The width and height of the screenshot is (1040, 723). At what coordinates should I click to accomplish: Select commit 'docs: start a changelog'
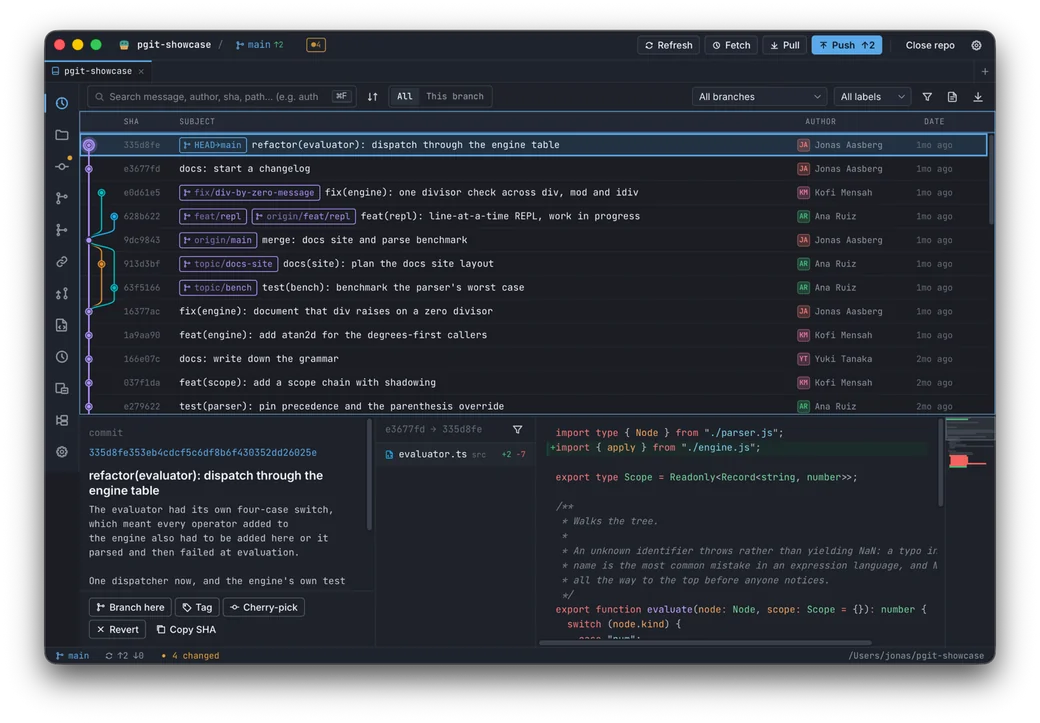[x=534, y=168]
